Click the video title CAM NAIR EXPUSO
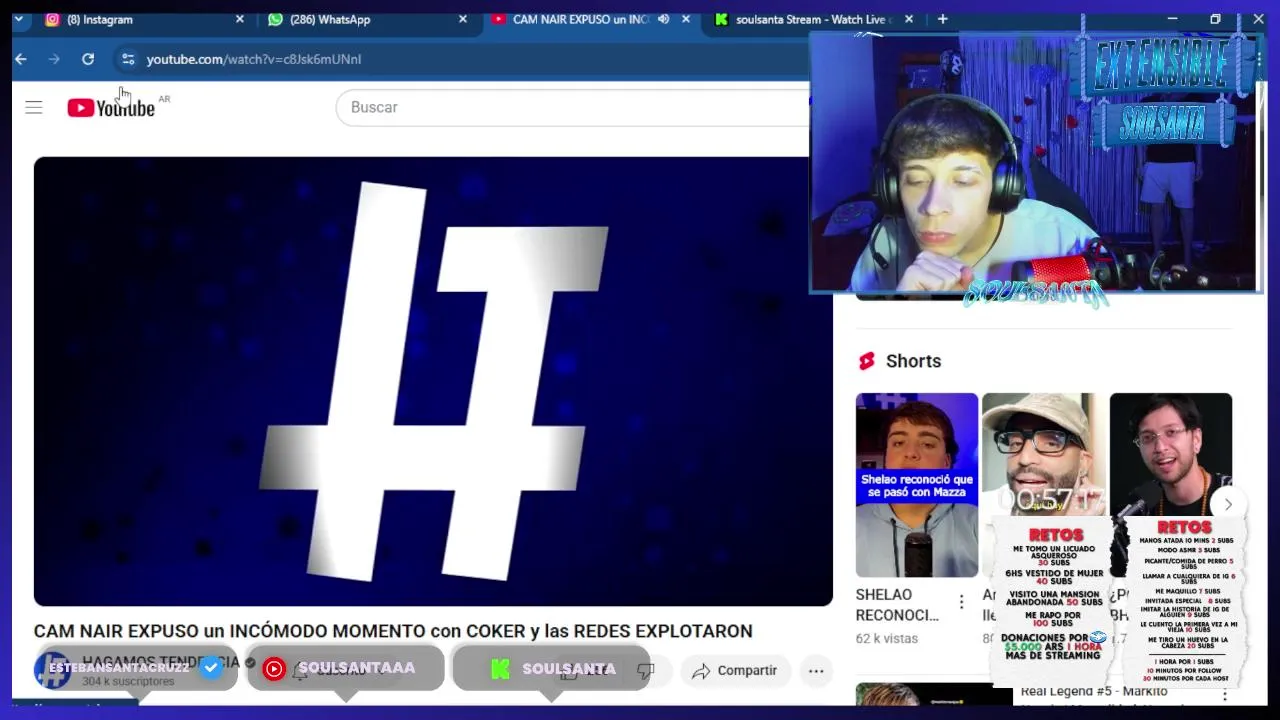Screen dimensions: 1280x720 point(393,631)
